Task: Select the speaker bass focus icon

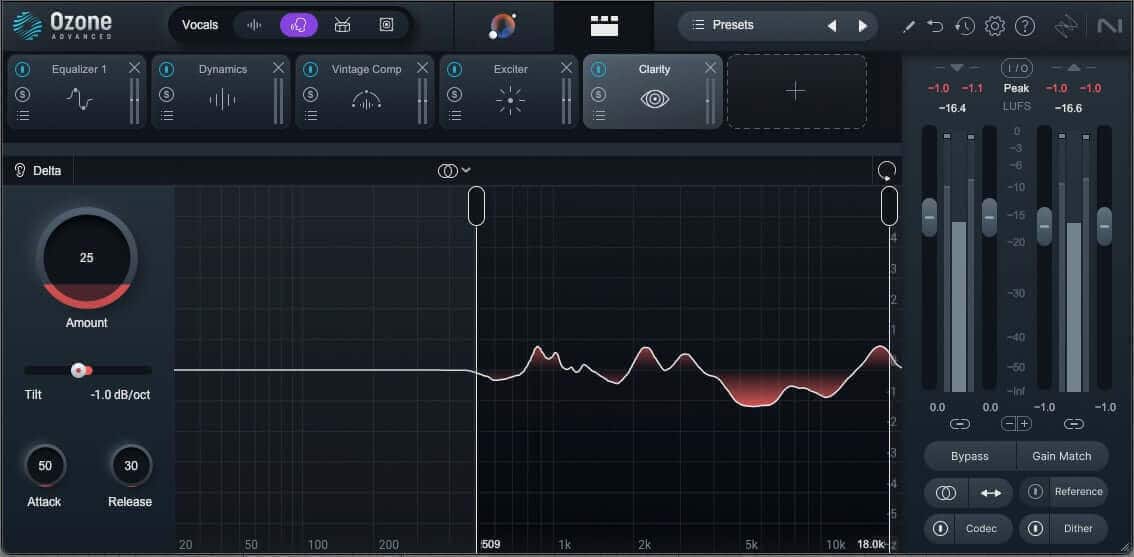Action: point(386,25)
